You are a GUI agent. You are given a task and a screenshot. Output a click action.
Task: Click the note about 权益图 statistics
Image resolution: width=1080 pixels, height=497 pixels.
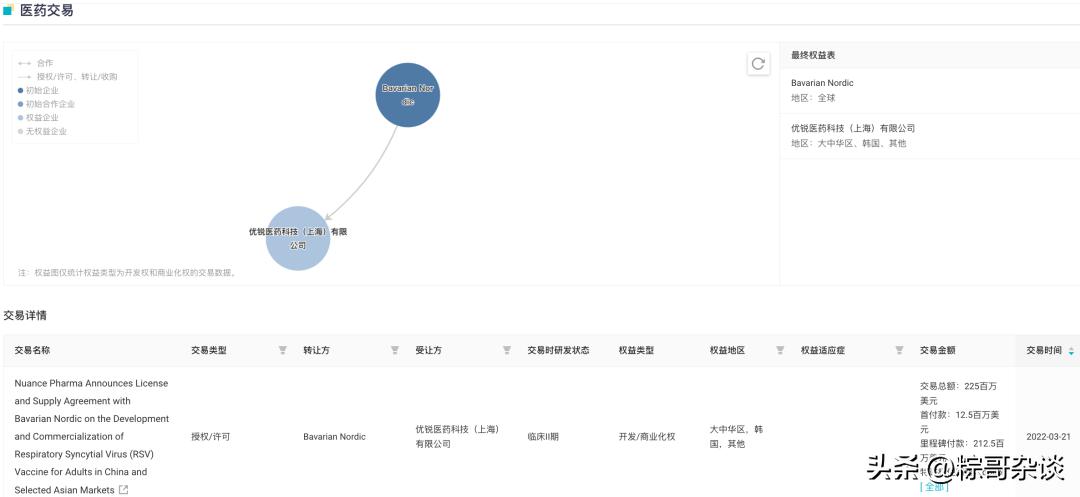(128, 273)
